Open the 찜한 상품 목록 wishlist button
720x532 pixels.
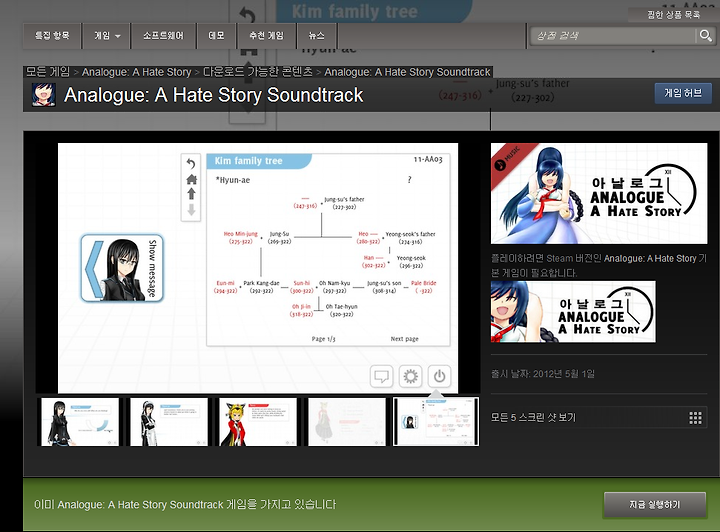click(674, 15)
